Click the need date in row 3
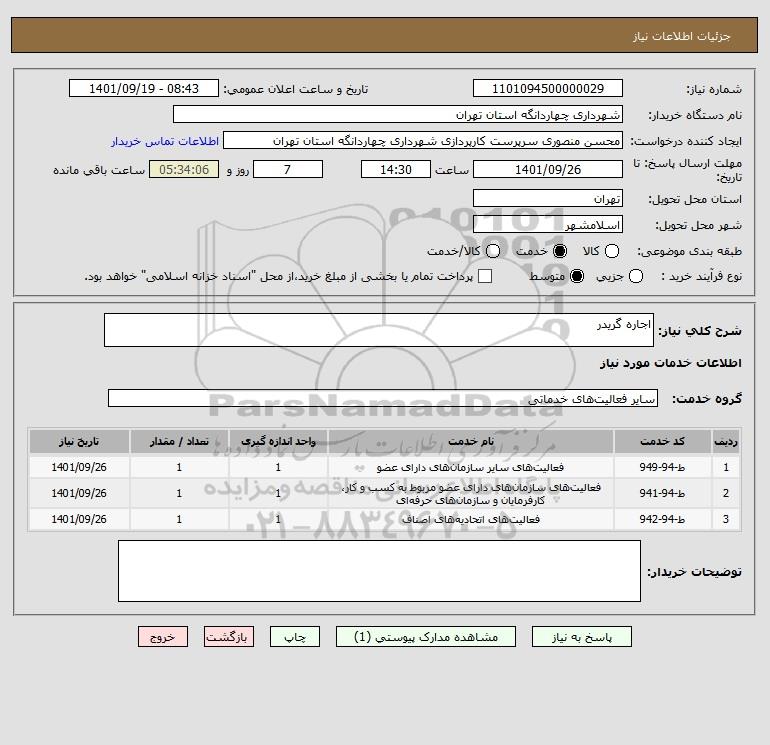This screenshot has width=770, height=745. click(79, 519)
